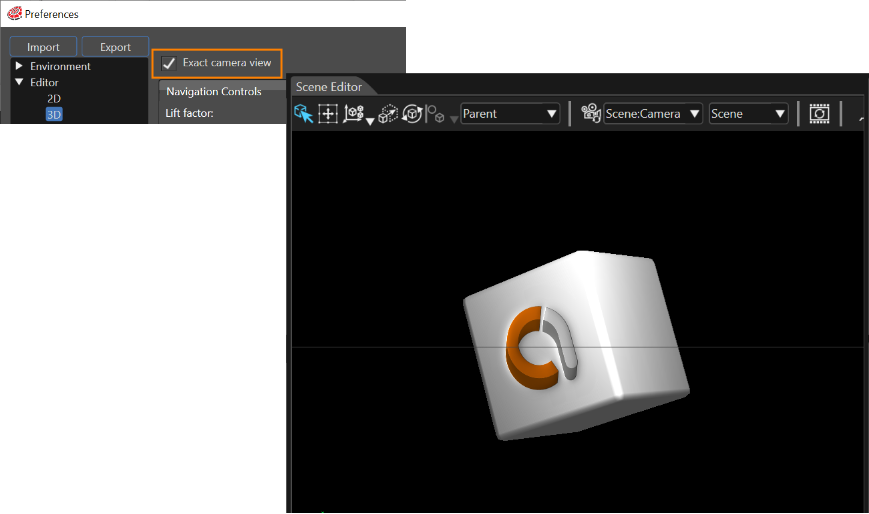Click the Export button
The height and width of the screenshot is (514, 869).
point(115,47)
